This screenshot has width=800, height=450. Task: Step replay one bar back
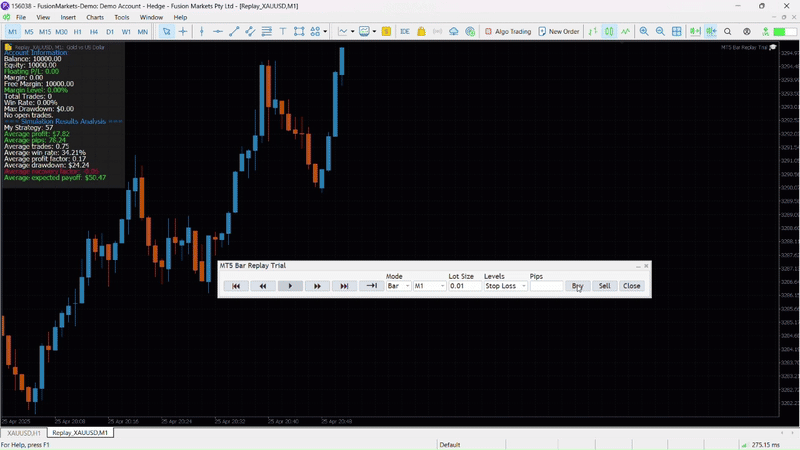pos(263,286)
